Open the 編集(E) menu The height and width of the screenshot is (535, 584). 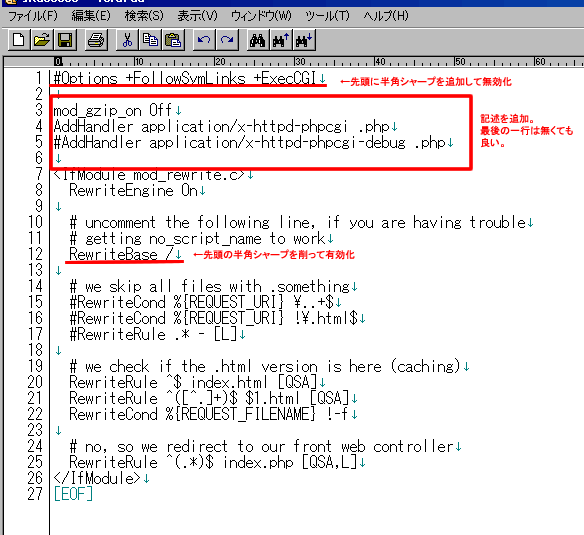91,16
